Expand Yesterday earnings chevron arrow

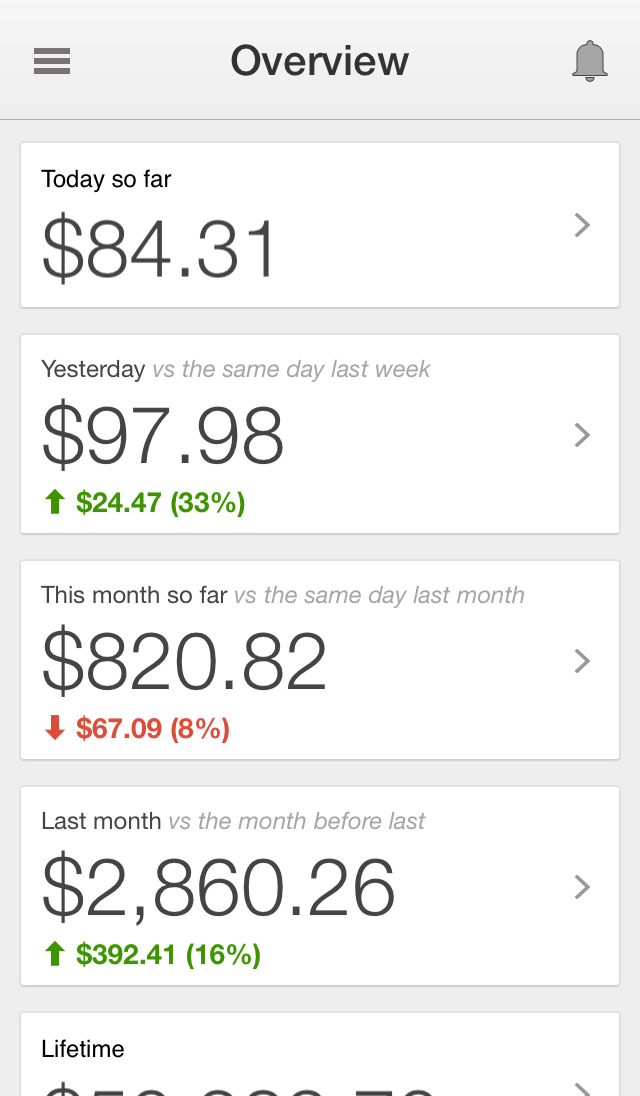coord(583,435)
